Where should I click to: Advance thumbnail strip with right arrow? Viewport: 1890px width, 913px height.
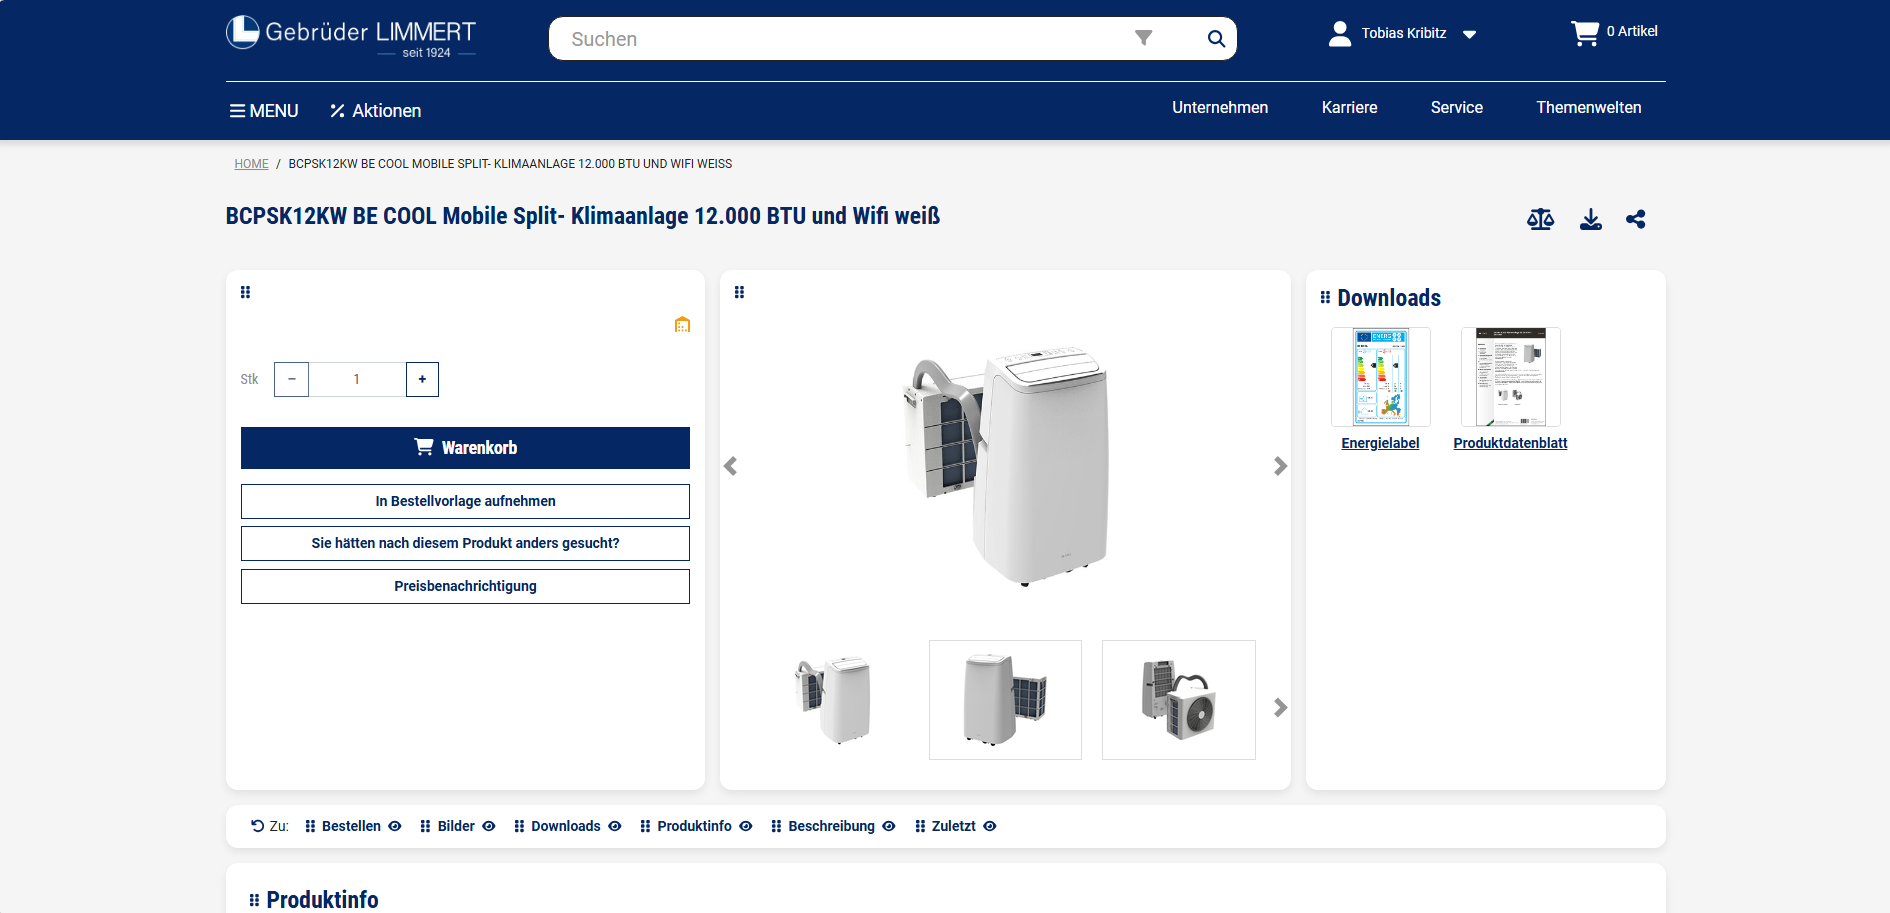pyautogui.click(x=1280, y=707)
